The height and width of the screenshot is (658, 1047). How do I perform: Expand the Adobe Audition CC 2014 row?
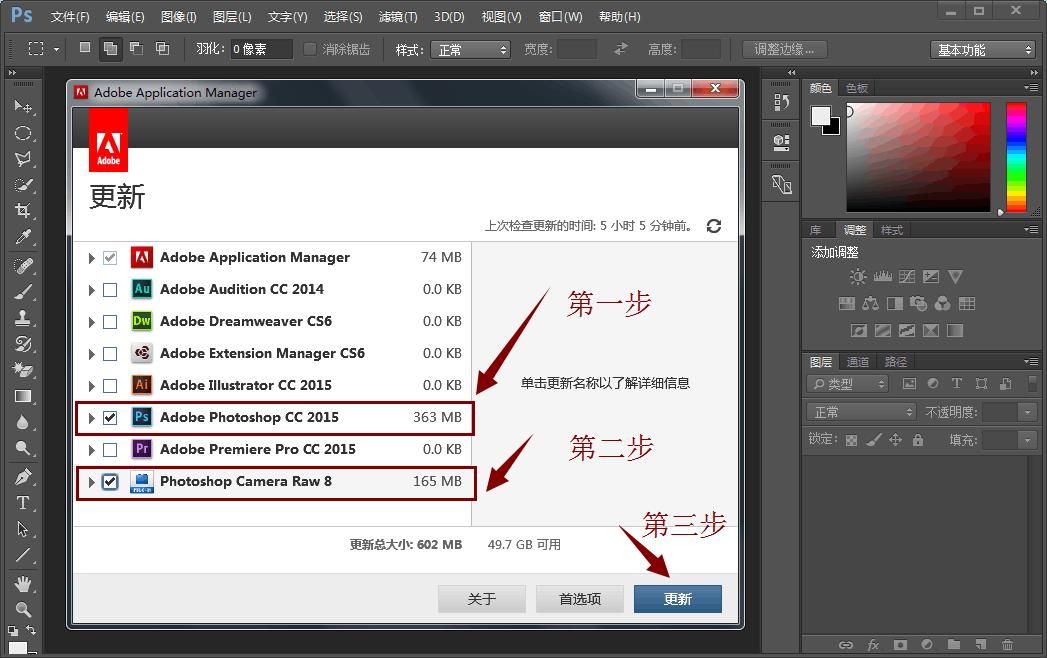coord(91,290)
